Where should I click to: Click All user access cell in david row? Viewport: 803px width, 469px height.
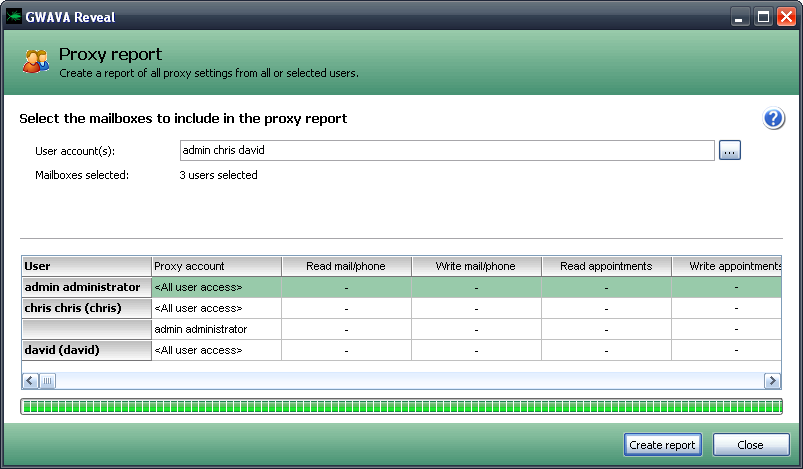[217, 350]
